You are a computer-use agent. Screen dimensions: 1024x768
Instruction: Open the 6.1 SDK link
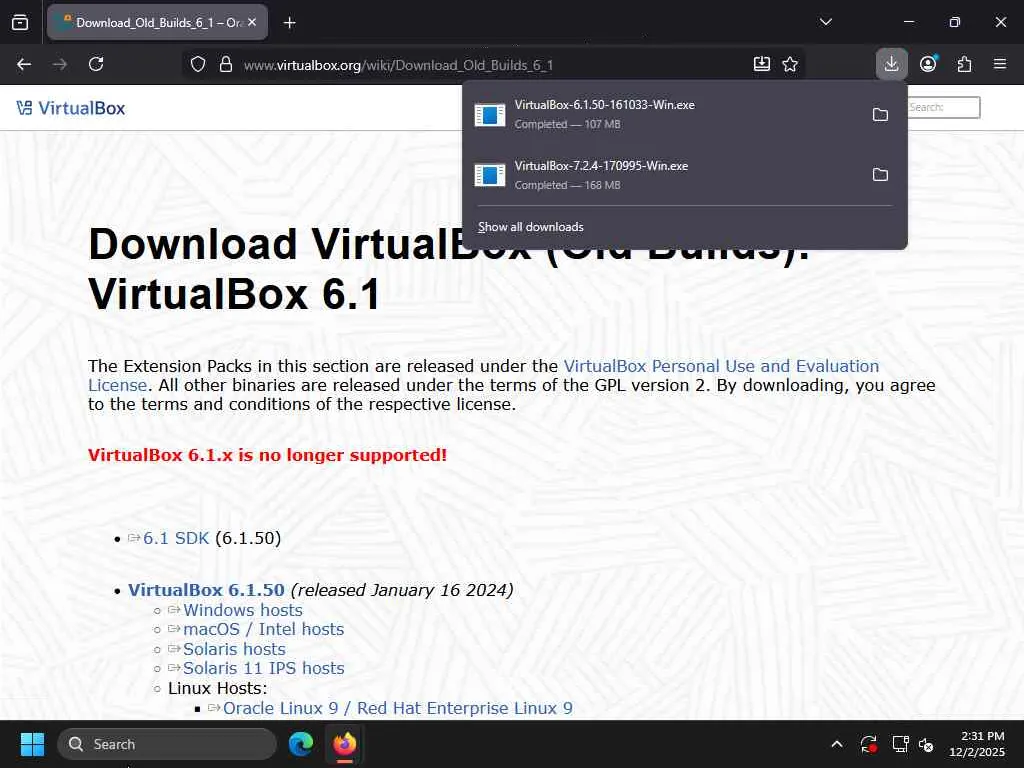(176, 538)
